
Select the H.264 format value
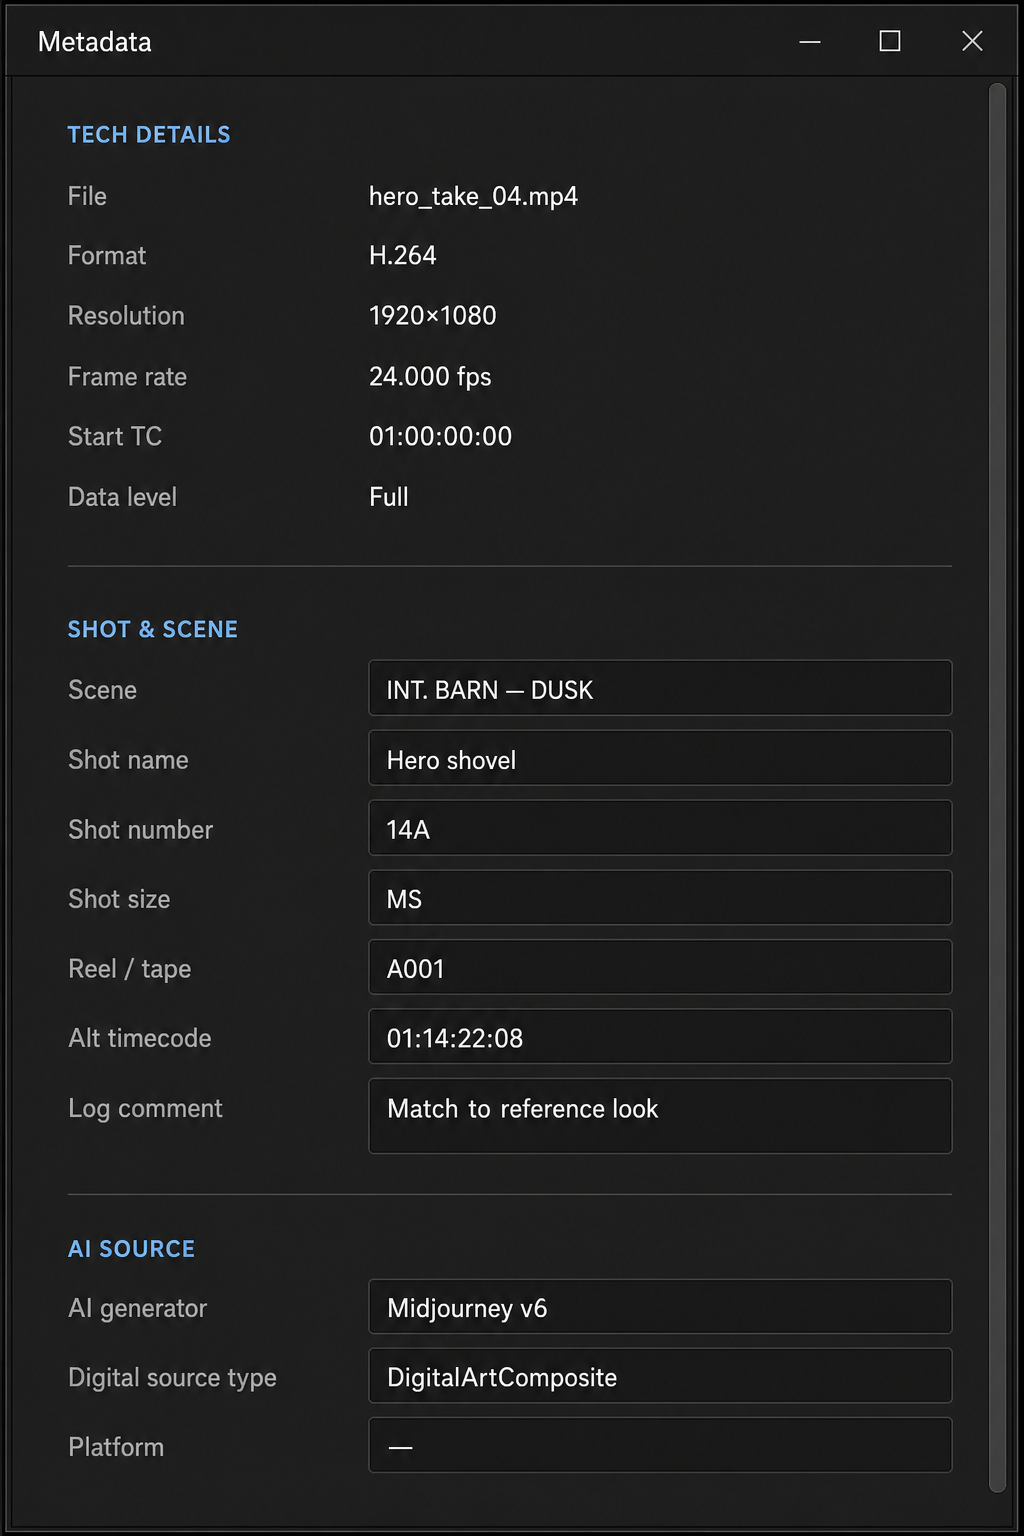402,255
